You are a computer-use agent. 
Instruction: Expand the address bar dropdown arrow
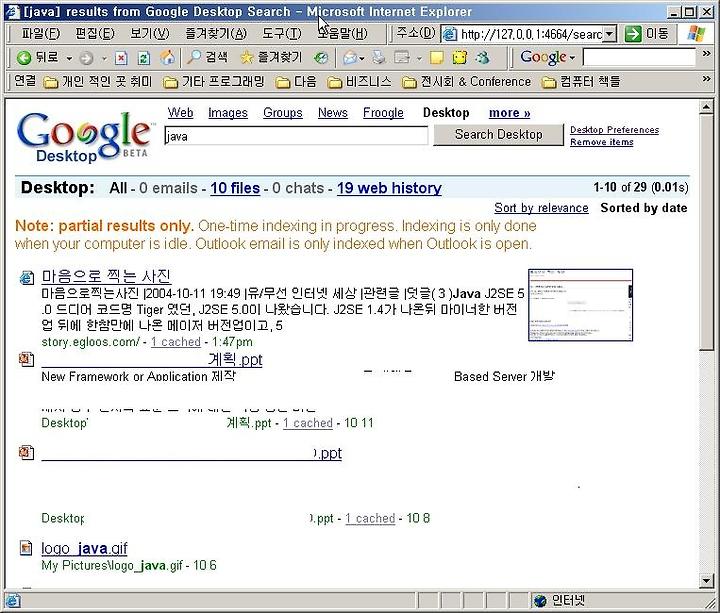609,34
